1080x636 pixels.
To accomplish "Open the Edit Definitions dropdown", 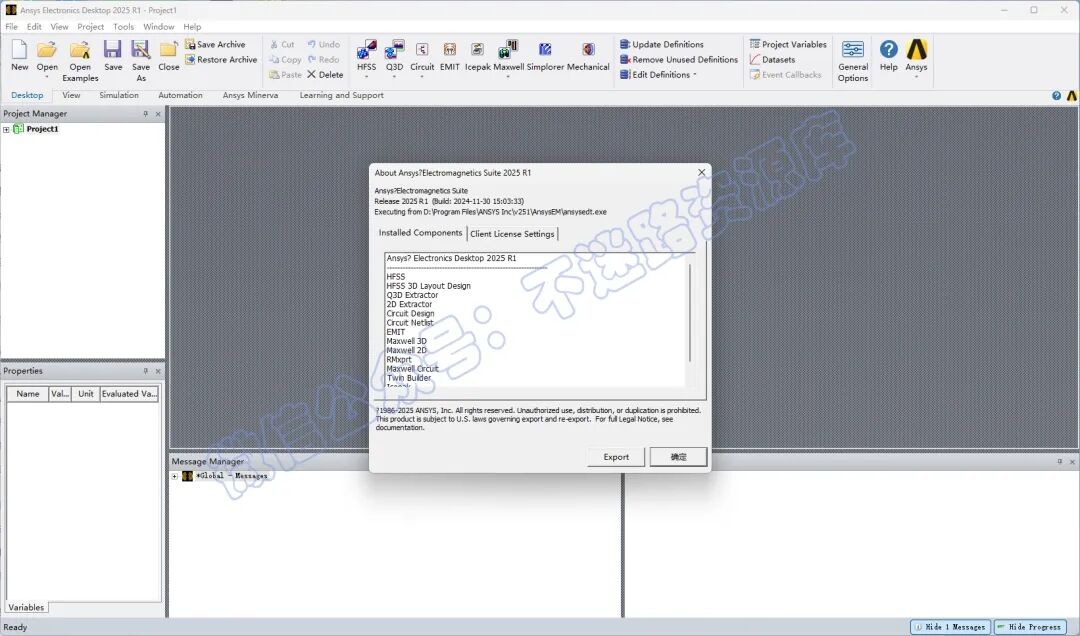I will pyautogui.click(x=658, y=75).
